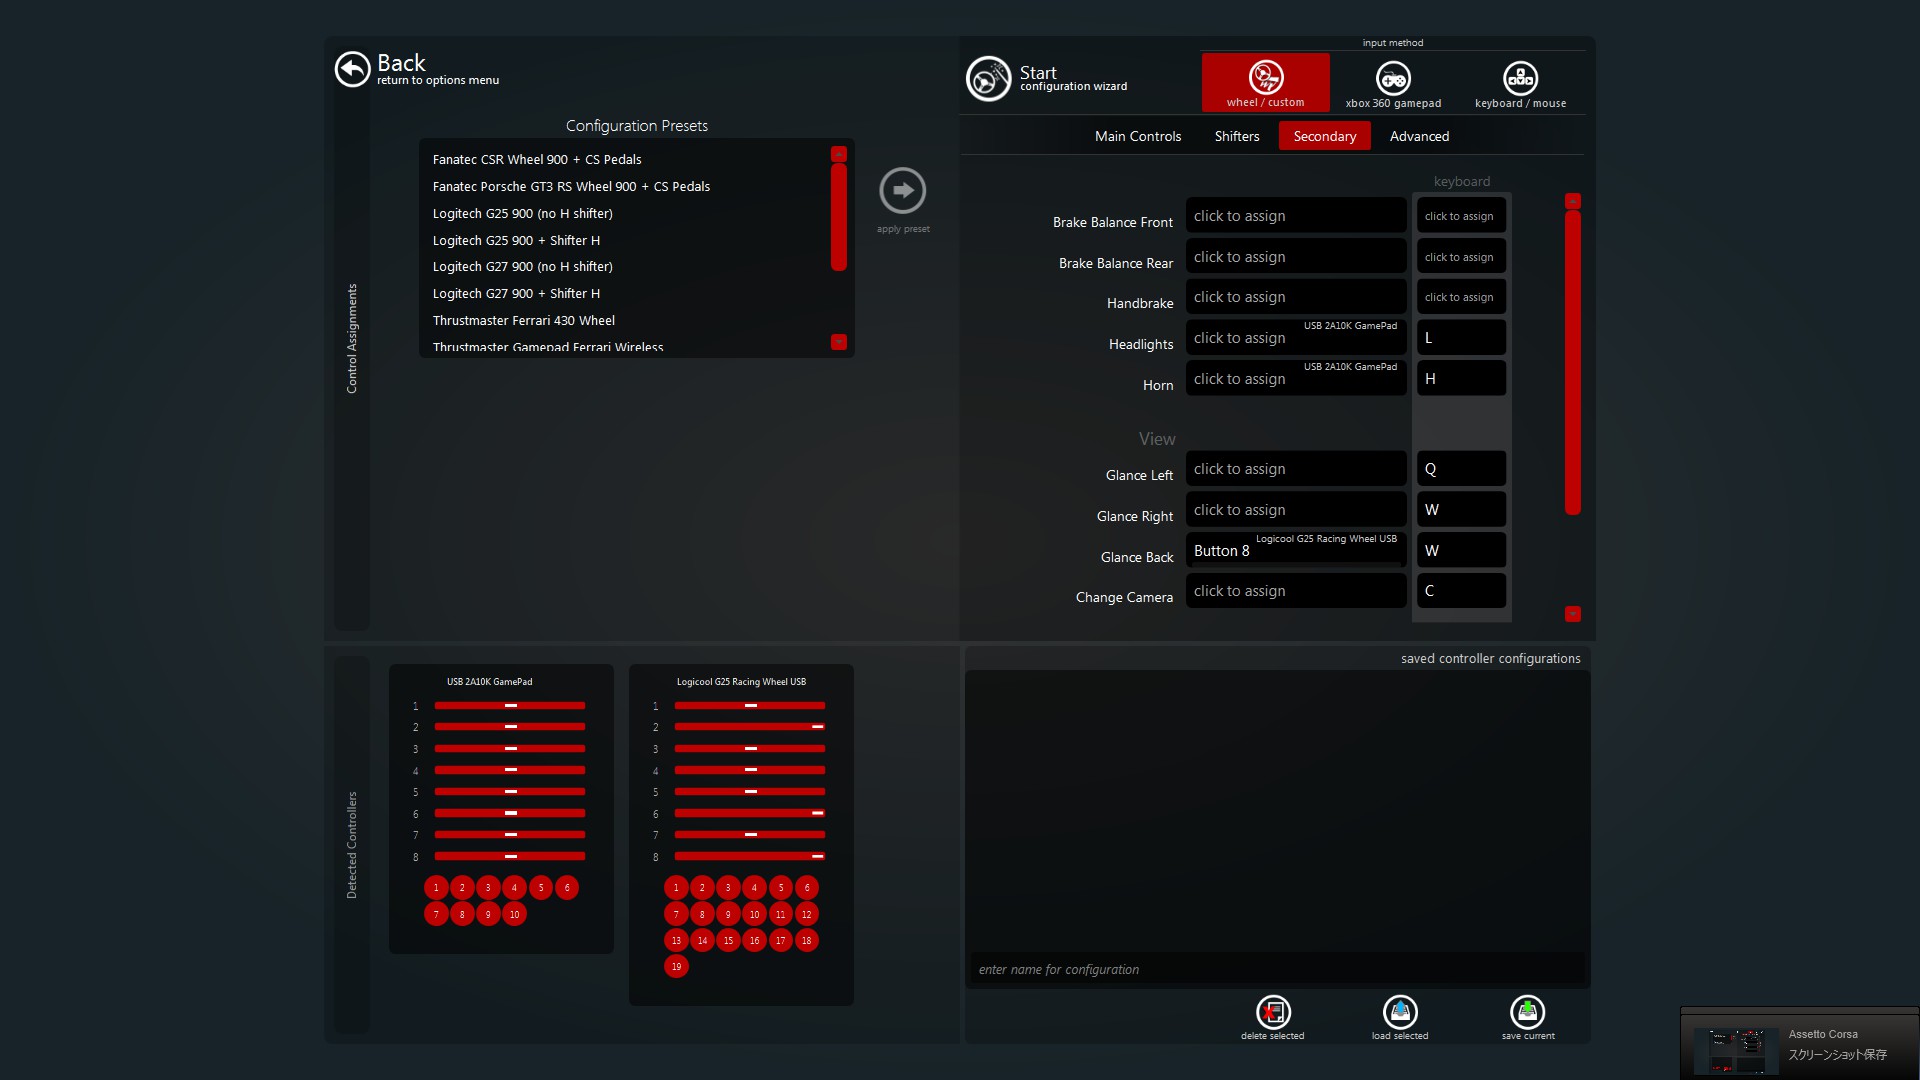Image resolution: width=1920 pixels, height=1080 pixels.
Task: Click the load selected configuration icon
Action: (1399, 1013)
